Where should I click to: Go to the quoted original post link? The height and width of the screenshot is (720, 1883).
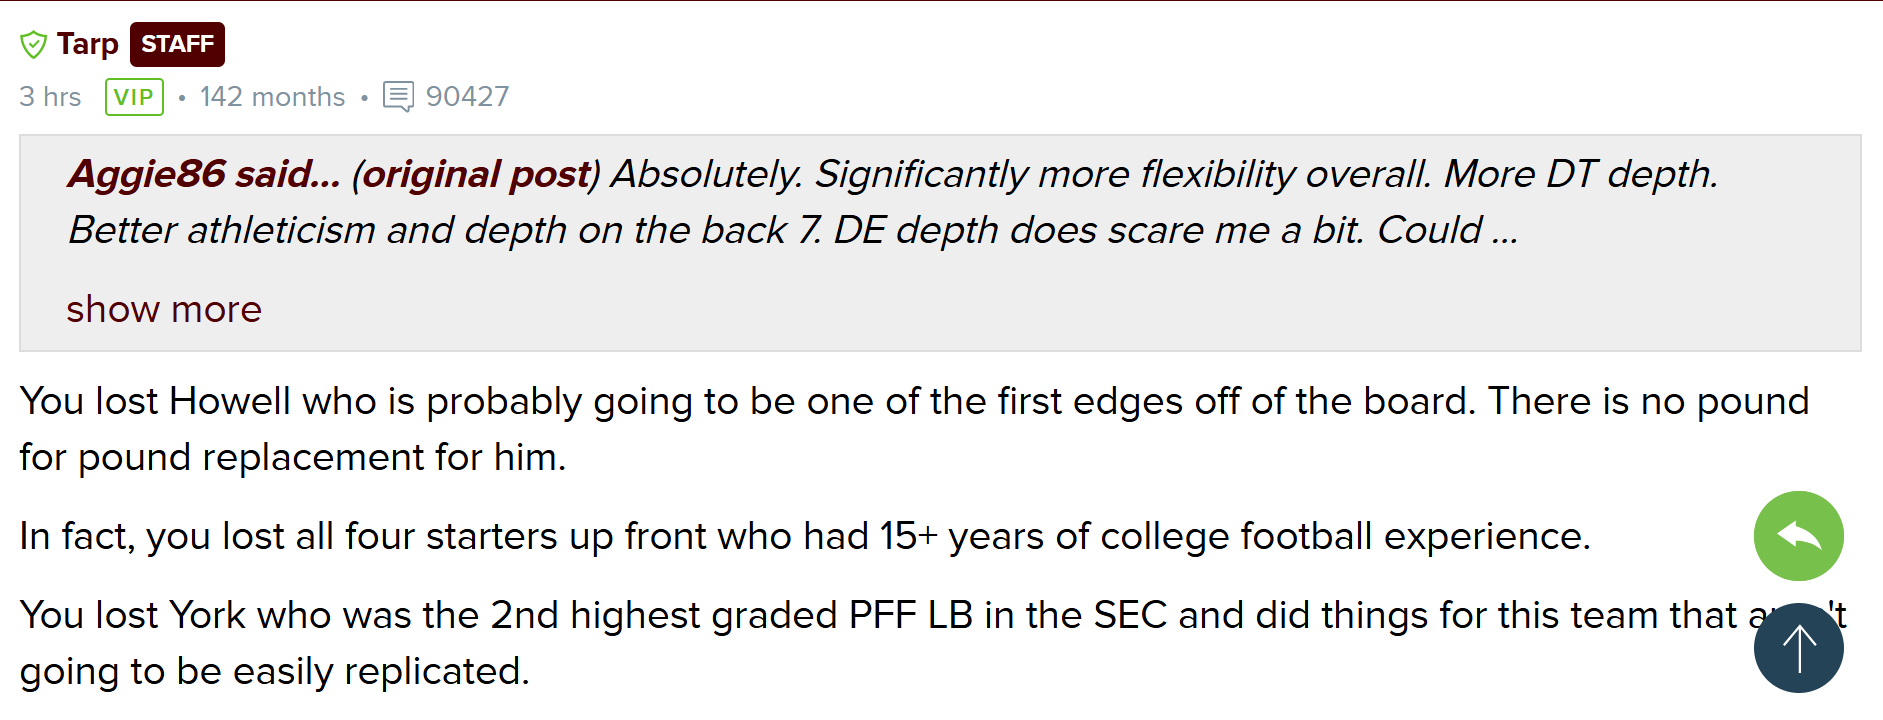click(475, 174)
